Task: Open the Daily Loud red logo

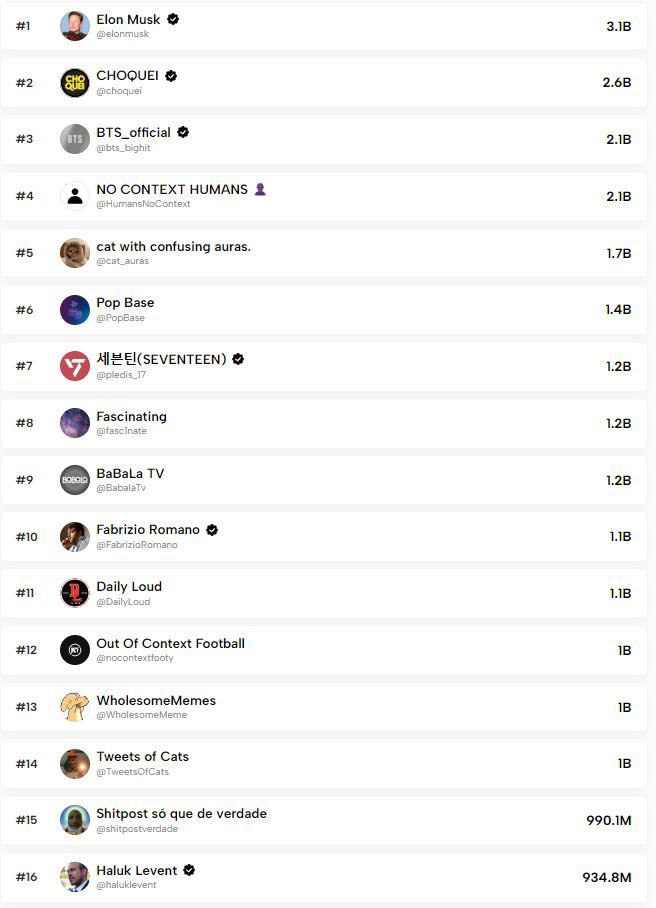Action: [x=75, y=593]
